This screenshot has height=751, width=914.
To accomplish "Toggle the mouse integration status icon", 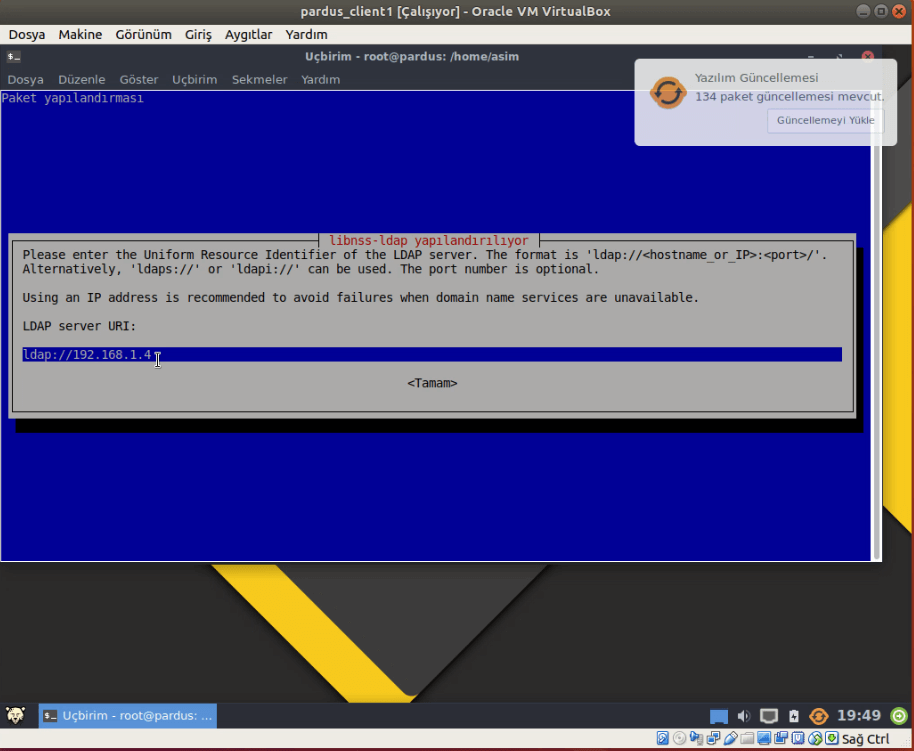I will coord(815,738).
